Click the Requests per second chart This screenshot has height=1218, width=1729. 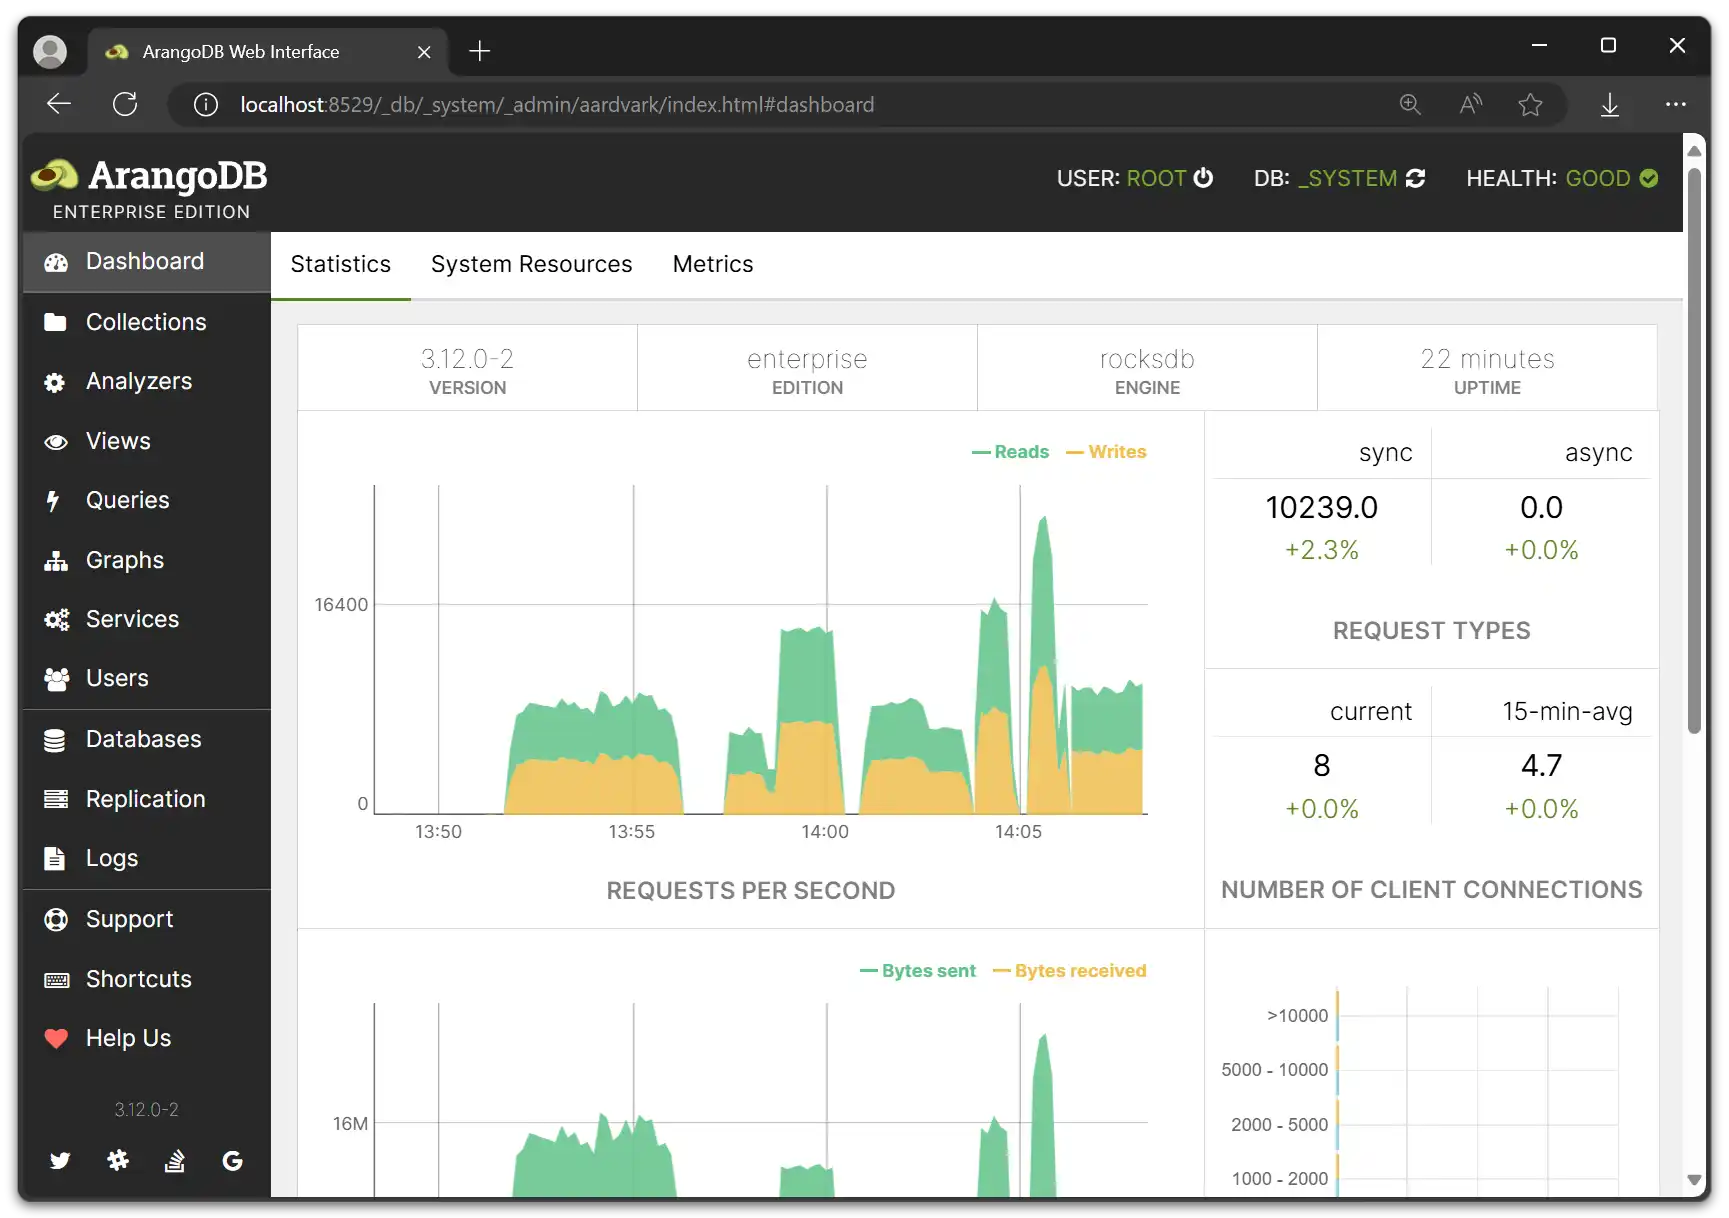pos(760,650)
